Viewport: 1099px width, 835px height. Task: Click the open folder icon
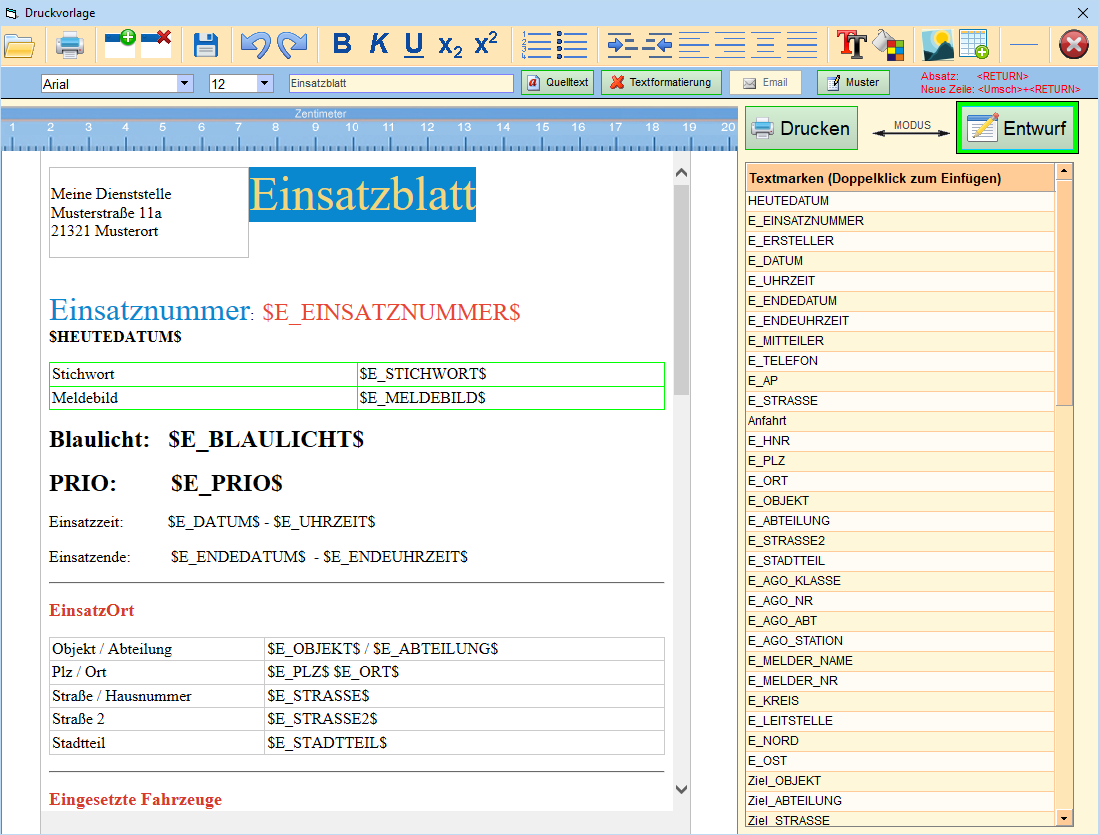pyautogui.click(x=20, y=45)
